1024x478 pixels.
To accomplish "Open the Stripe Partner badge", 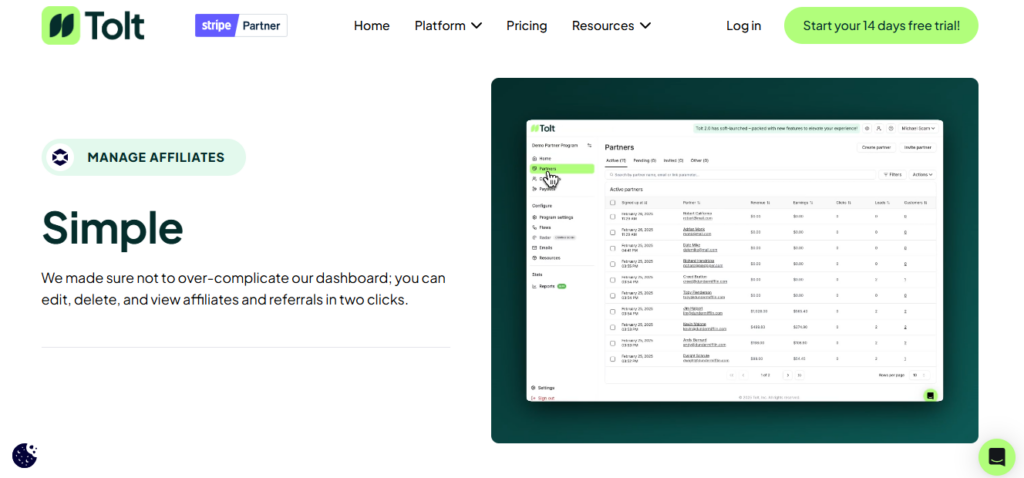I will pyautogui.click(x=241, y=25).
